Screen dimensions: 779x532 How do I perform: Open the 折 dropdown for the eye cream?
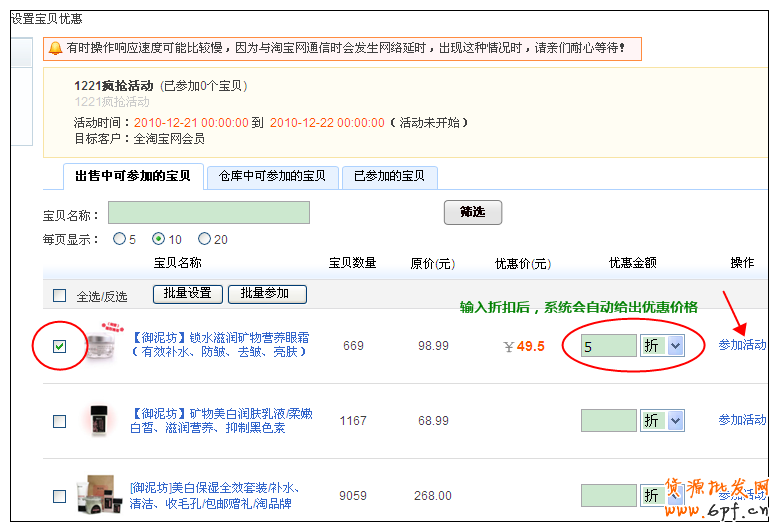[x=663, y=345]
